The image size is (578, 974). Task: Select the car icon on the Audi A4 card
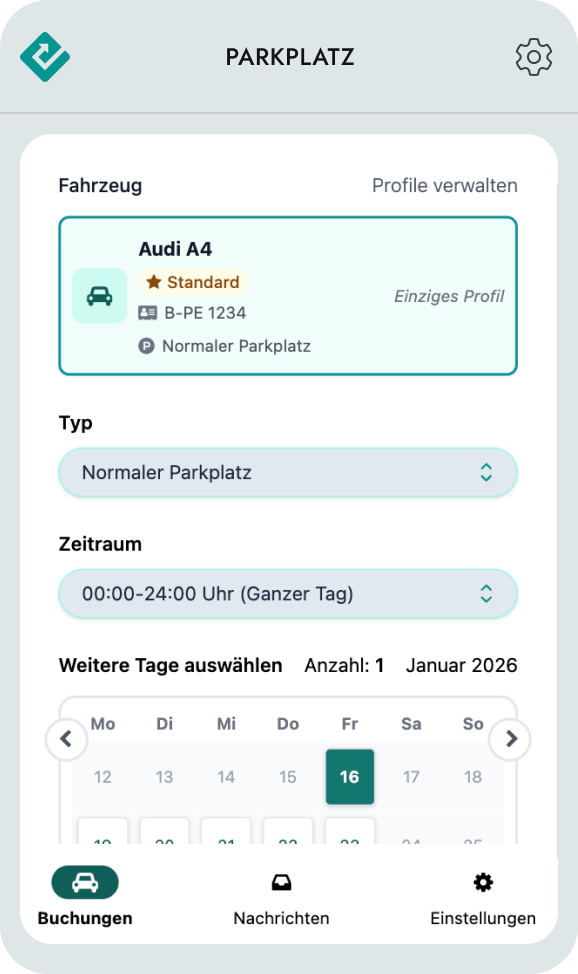(99, 296)
